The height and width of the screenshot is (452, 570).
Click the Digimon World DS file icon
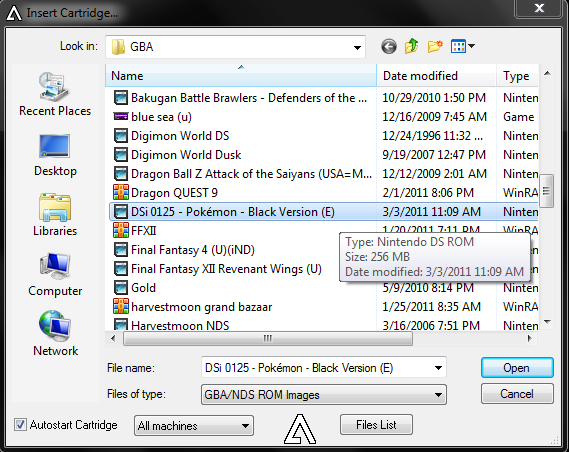tap(121, 136)
